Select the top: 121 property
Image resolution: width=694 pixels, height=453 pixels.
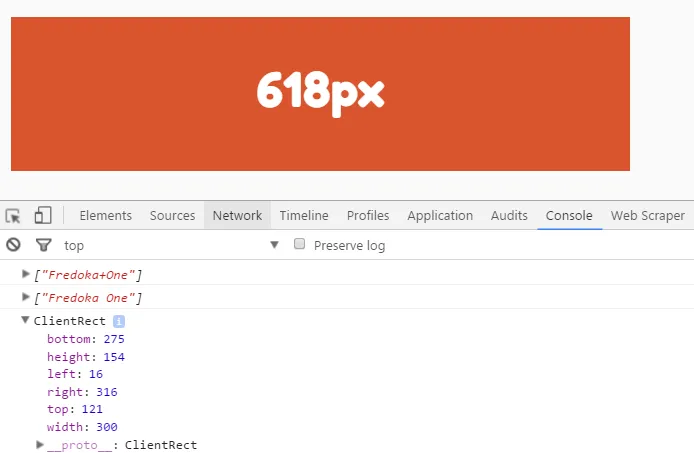[75, 409]
